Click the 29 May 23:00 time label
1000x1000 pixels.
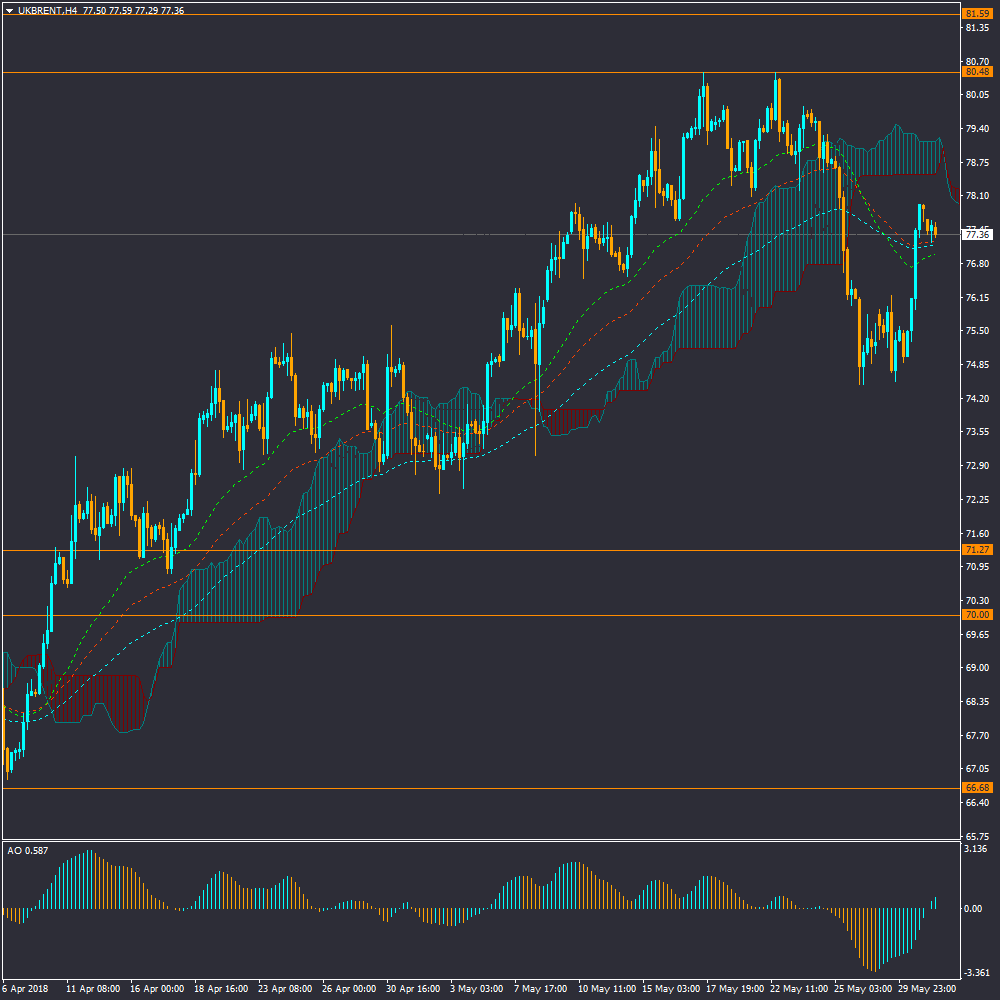coord(925,988)
